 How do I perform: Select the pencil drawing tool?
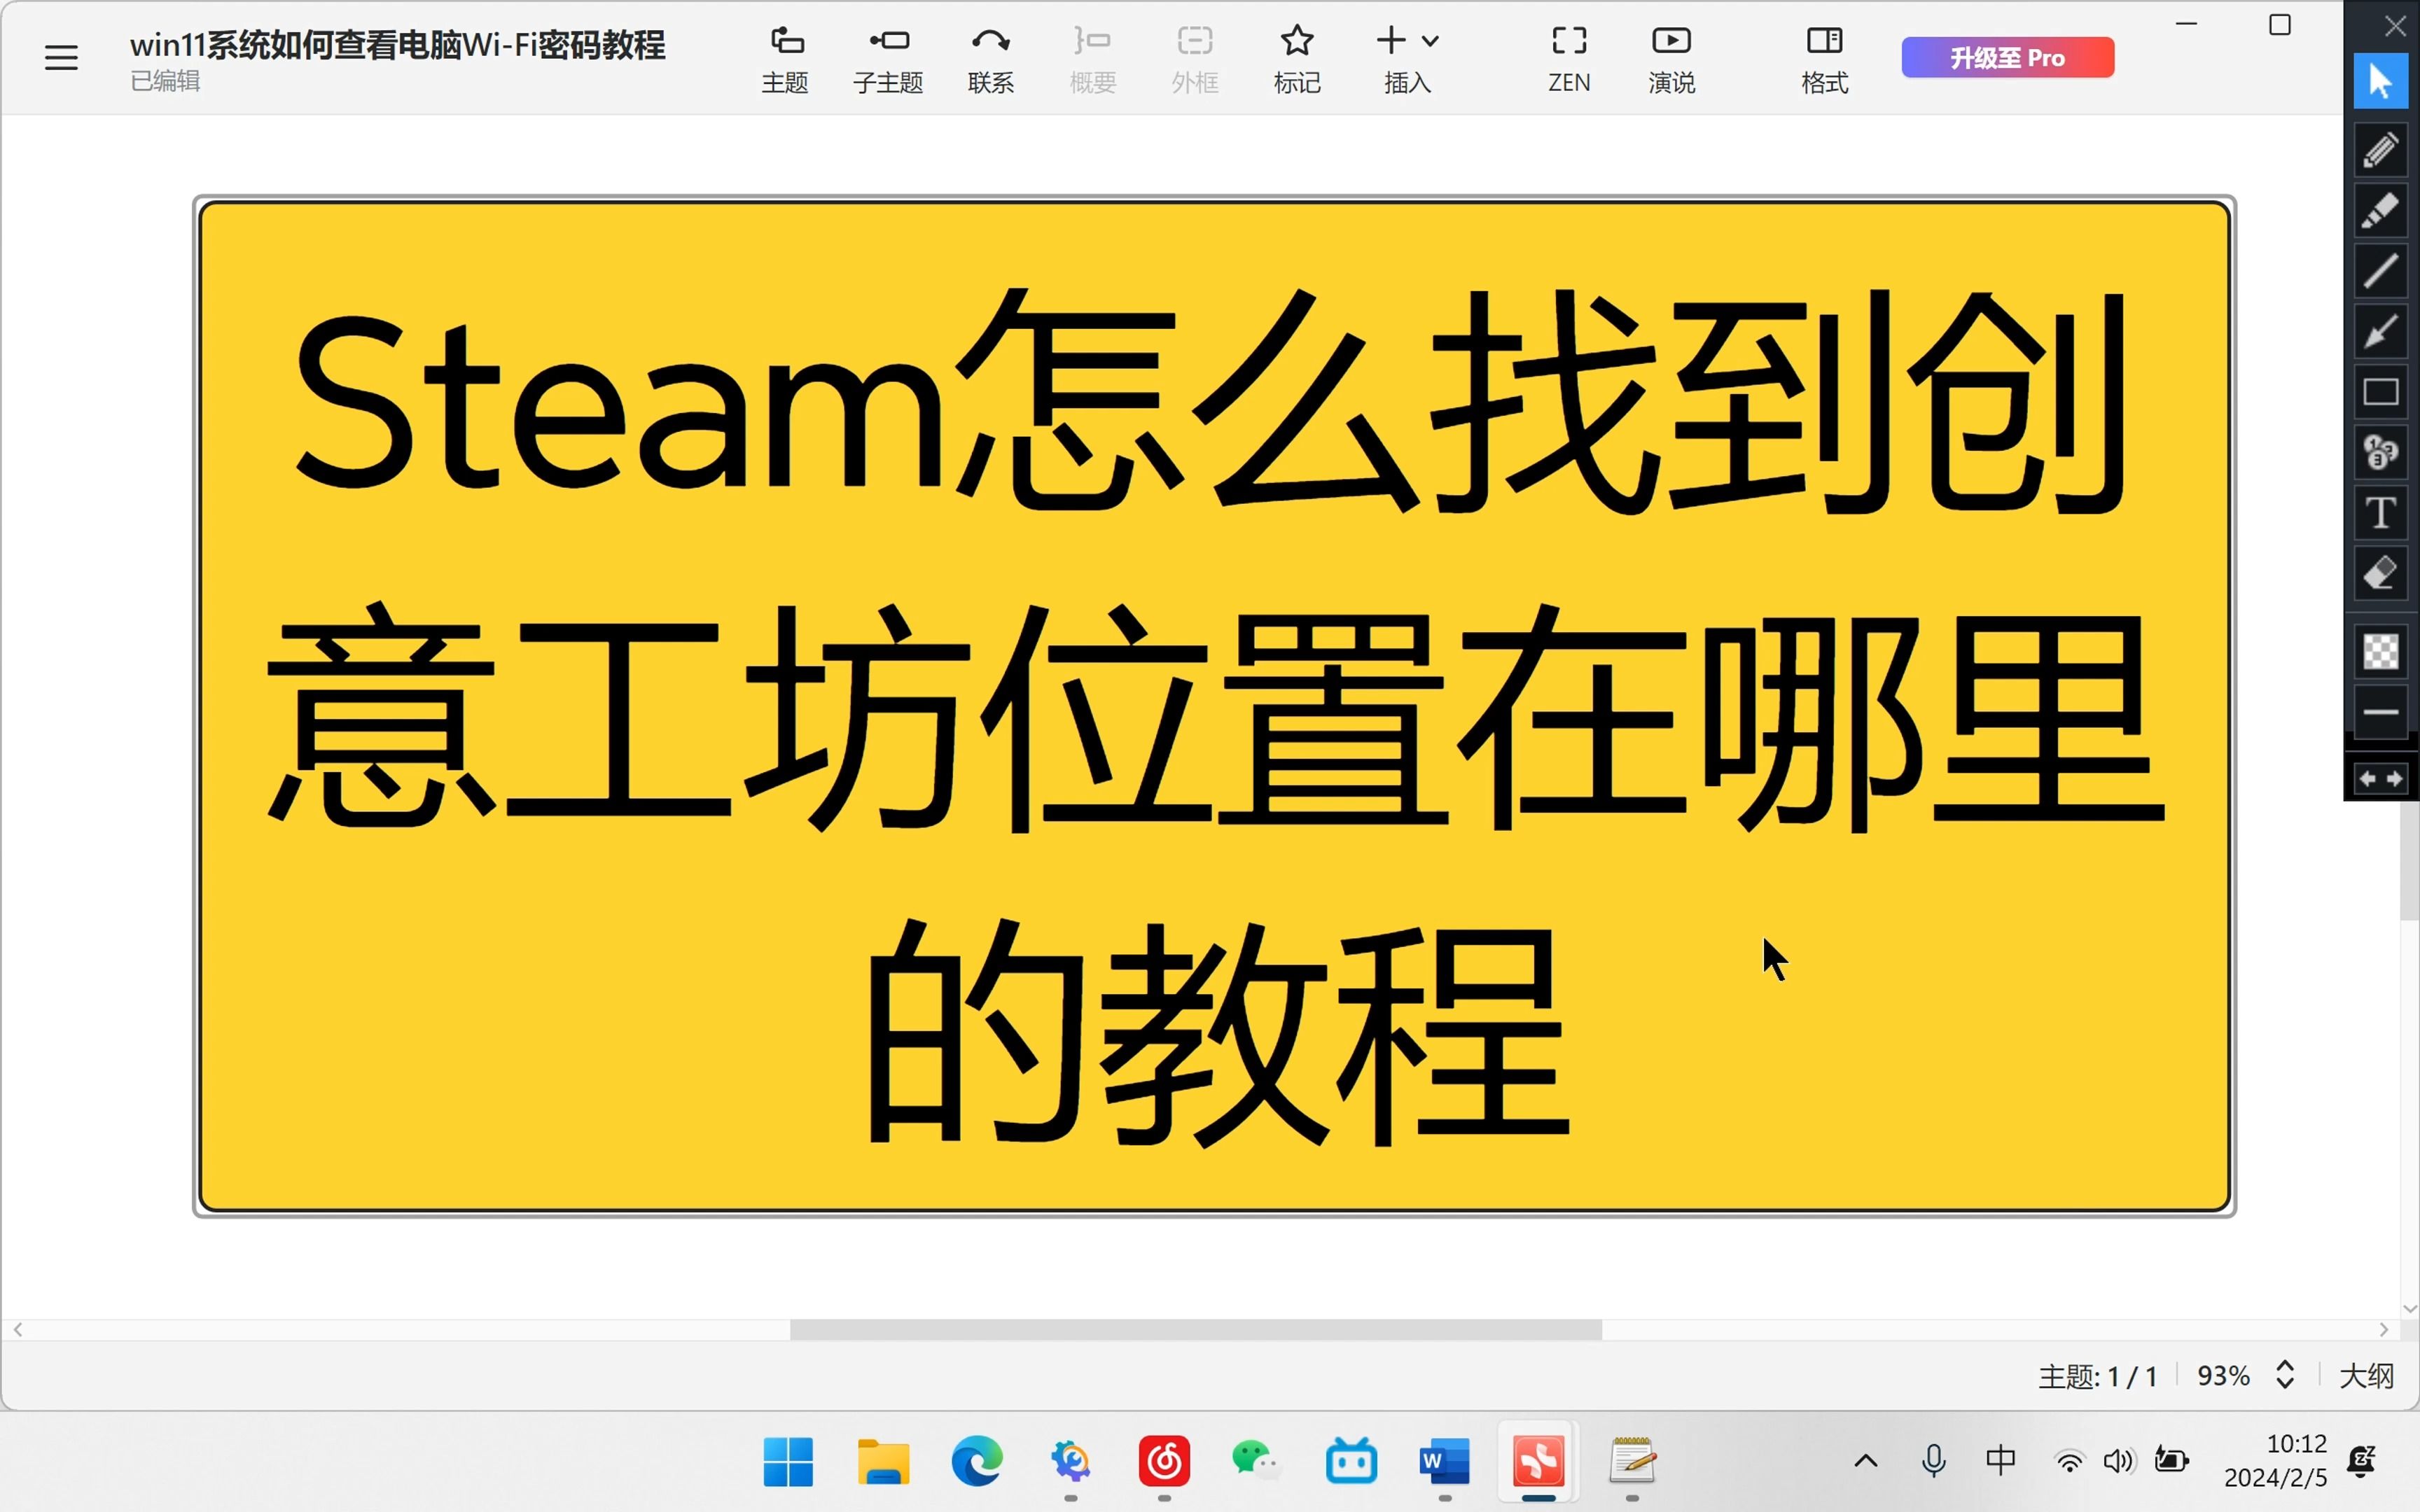point(2380,150)
